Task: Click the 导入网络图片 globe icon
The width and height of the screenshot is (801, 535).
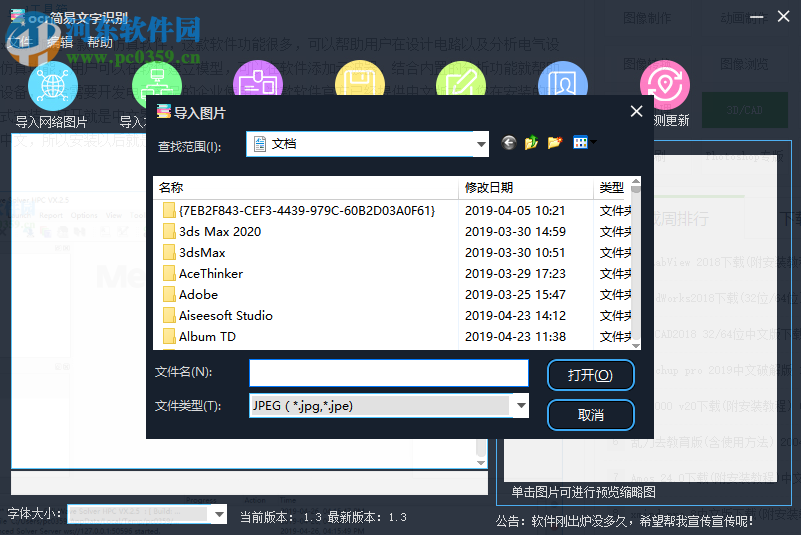Action: 53,86
